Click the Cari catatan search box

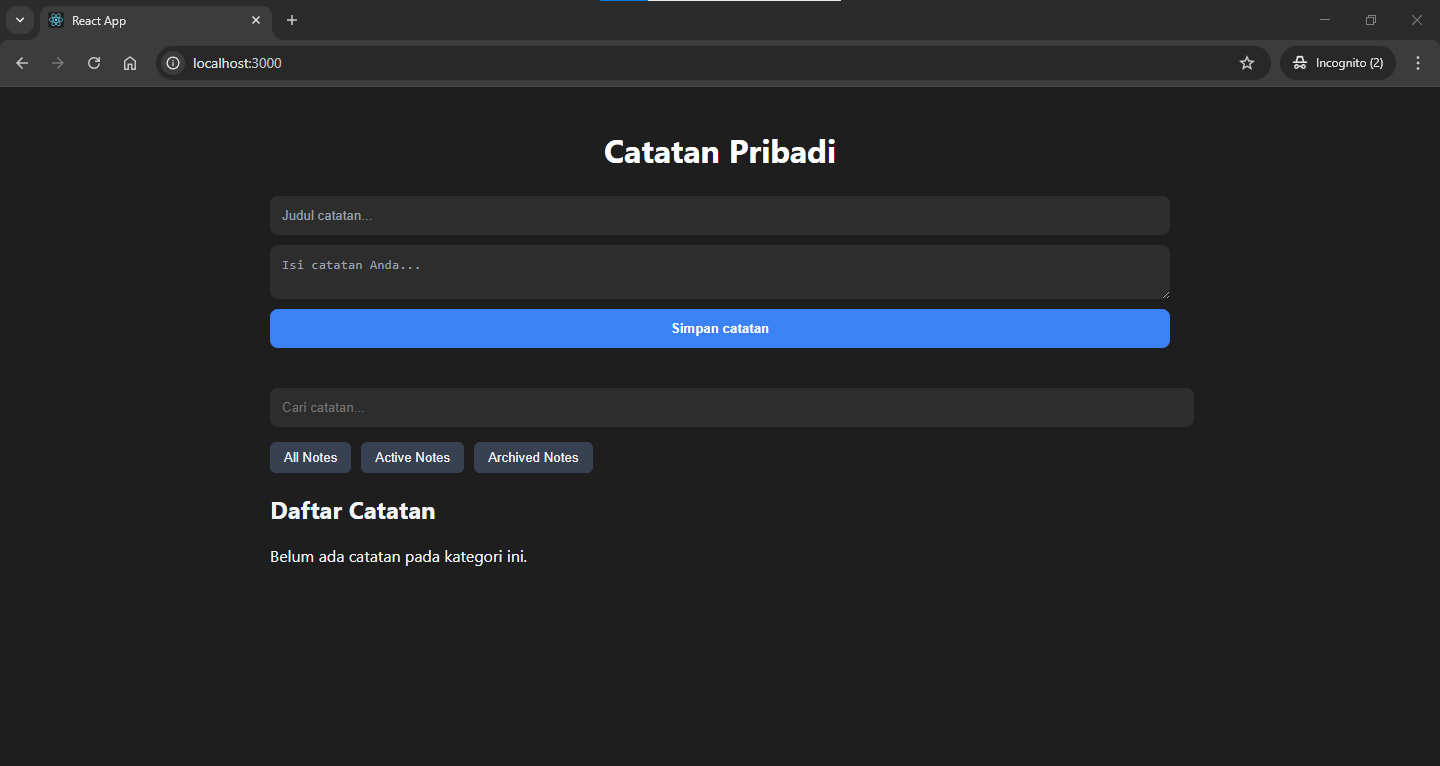(x=731, y=407)
